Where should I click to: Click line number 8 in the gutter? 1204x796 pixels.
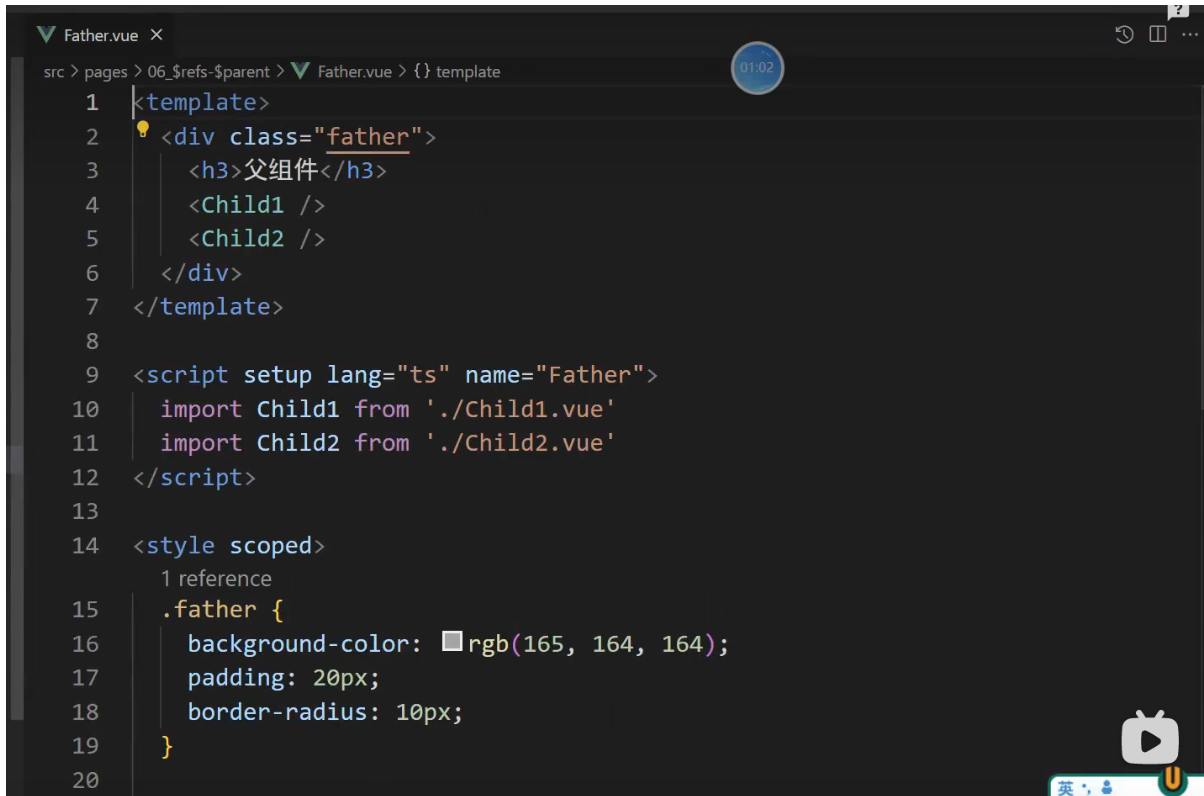pos(92,341)
